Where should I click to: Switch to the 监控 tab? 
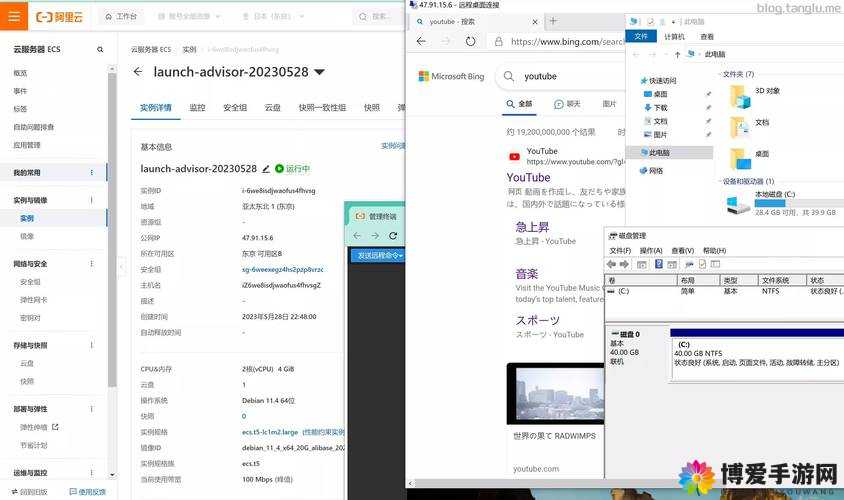tap(197, 108)
